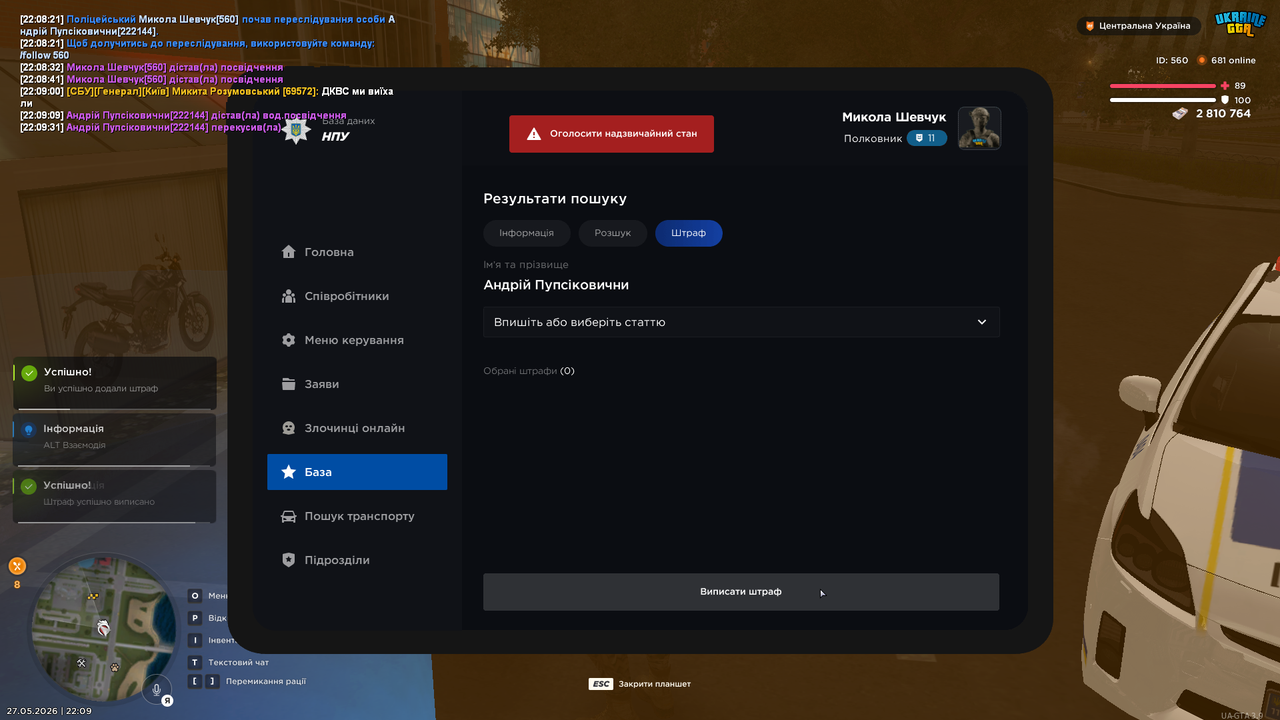Click the P key hint button
This screenshot has height=720, width=1280.
(195, 618)
